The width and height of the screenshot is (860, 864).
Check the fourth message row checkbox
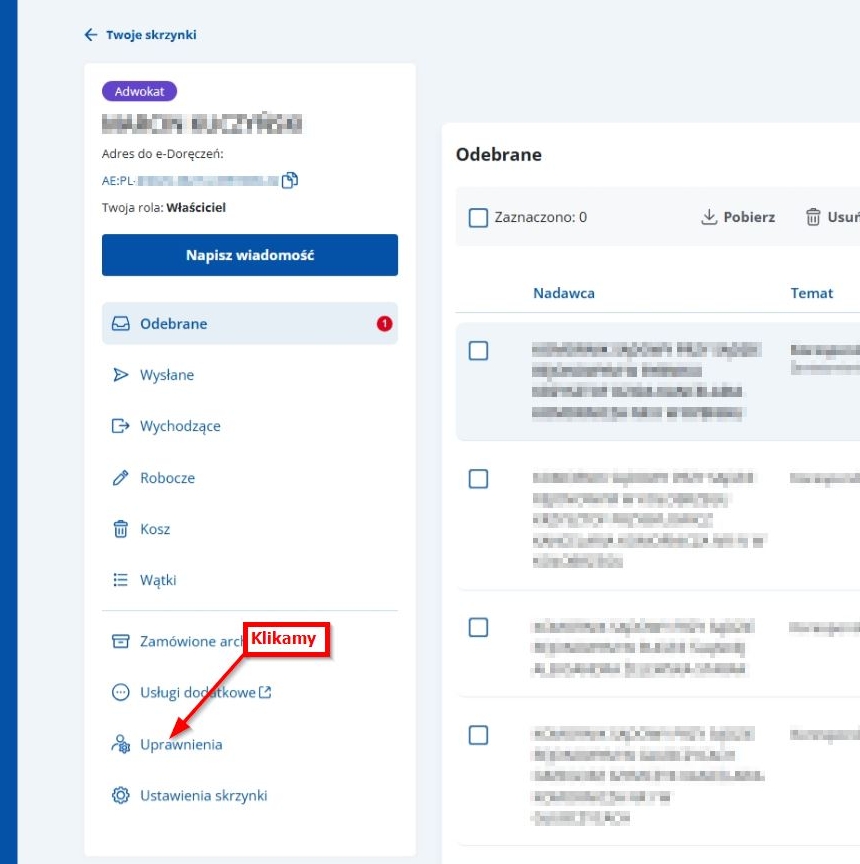478,735
